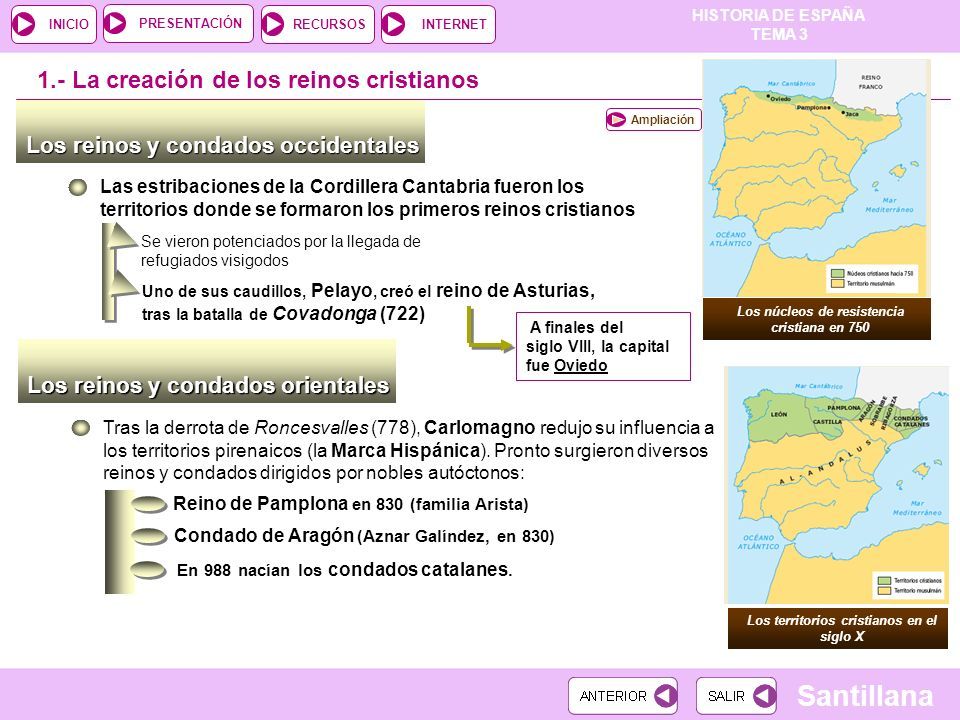Click 'A finales del siglo VIII' box

[603, 347]
